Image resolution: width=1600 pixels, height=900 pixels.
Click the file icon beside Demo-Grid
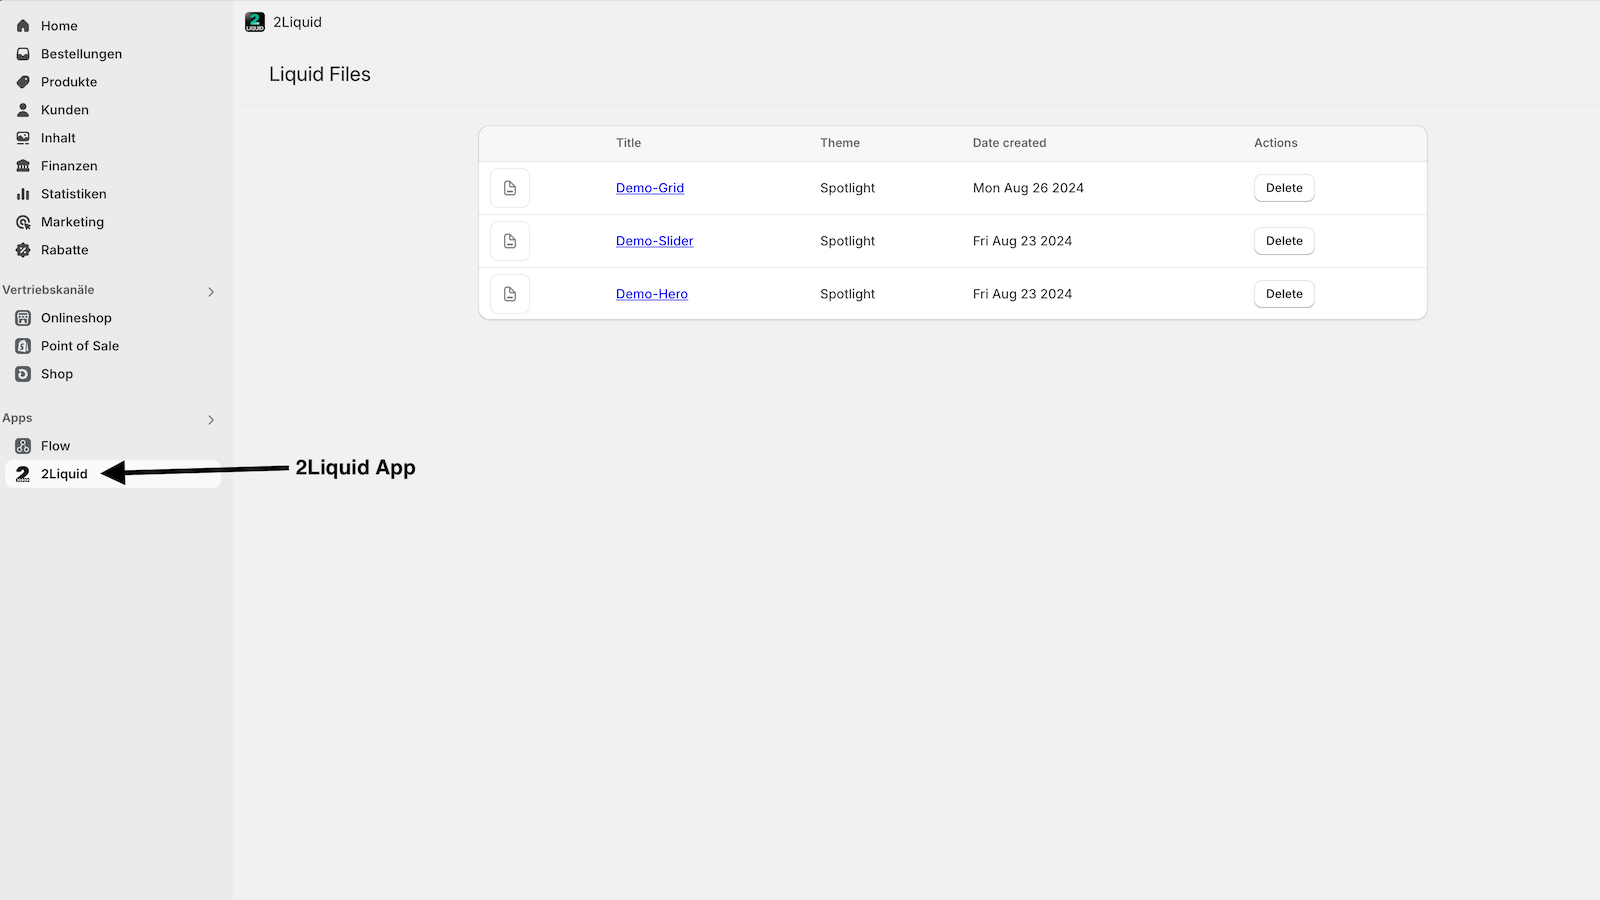510,187
